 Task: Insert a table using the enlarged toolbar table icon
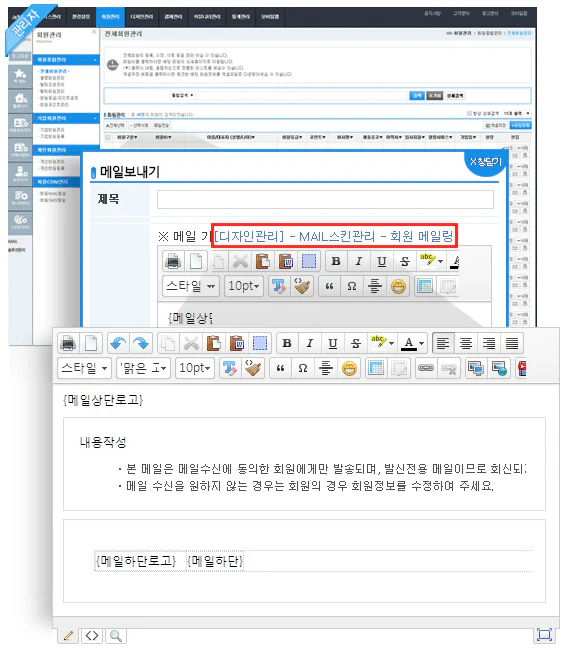[376, 368]
